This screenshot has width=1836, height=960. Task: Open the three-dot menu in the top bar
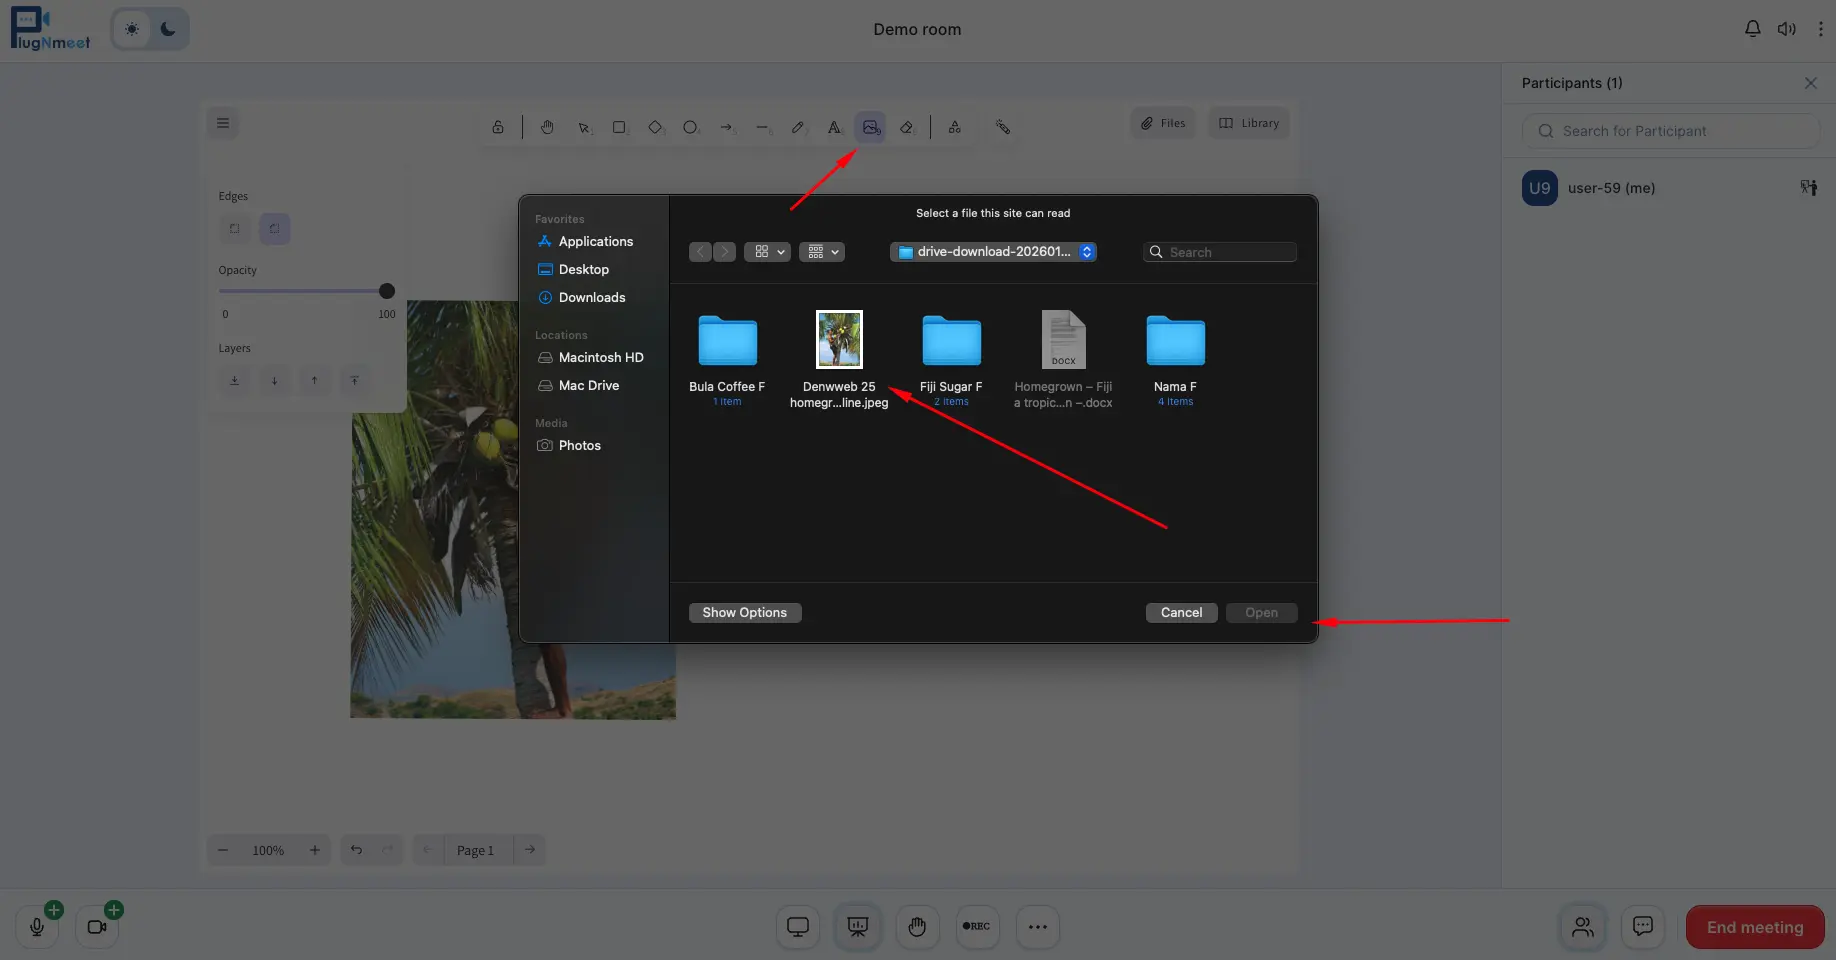(x=1820, y=29)
